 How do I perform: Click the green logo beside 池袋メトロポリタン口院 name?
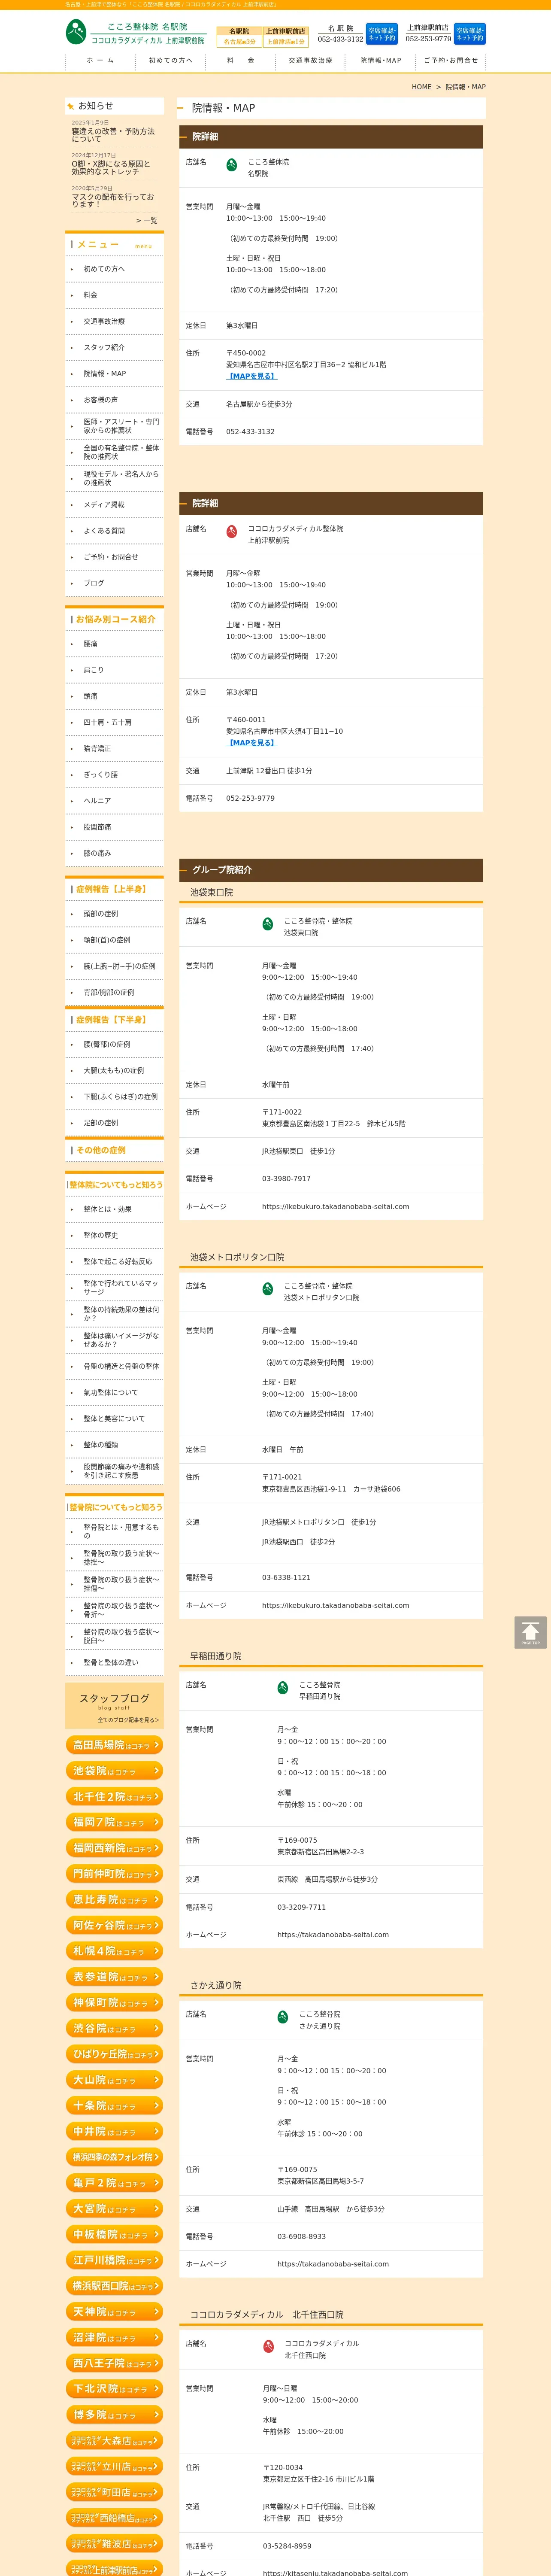point(268,1289)
